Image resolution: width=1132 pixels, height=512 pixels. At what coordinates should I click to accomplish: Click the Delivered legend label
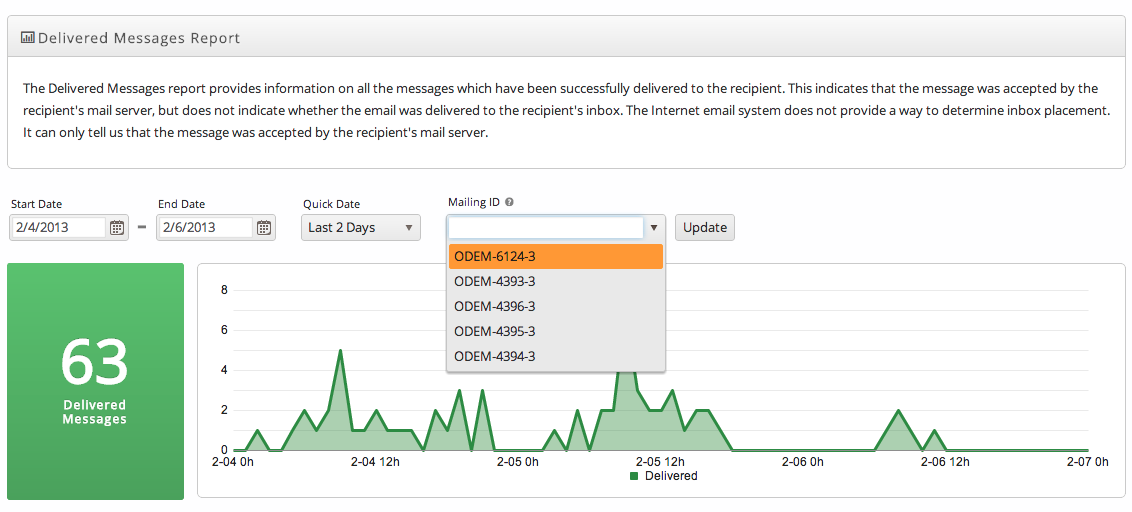[x=671, y=476]
